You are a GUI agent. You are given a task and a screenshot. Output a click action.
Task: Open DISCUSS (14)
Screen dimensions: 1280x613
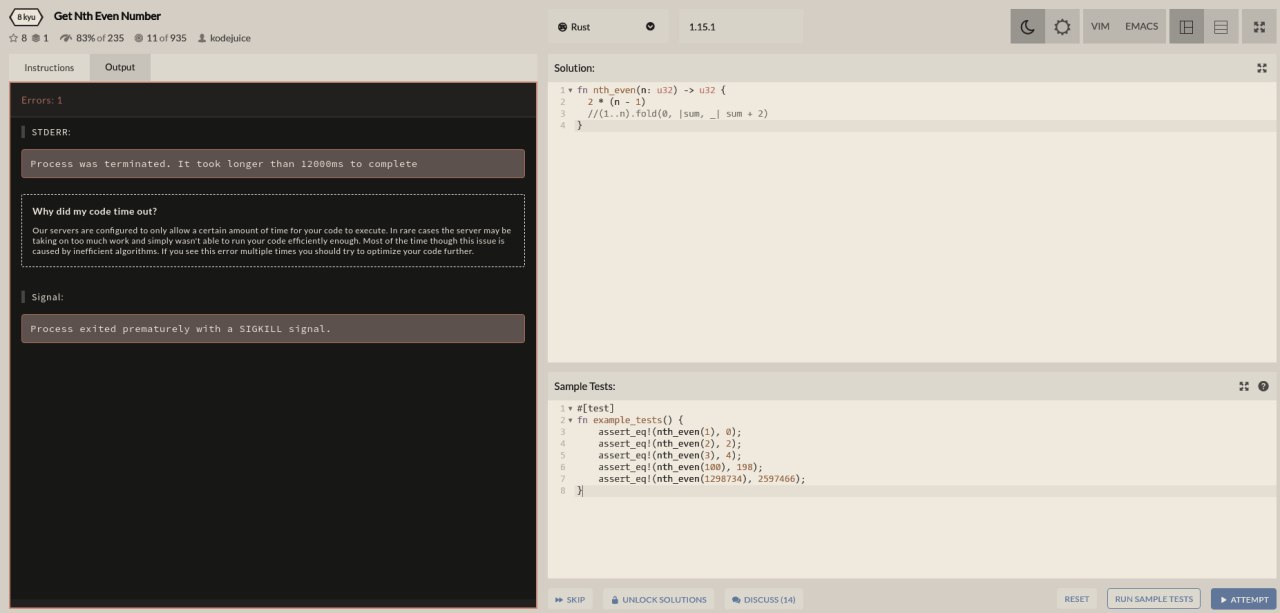(764, 600)
